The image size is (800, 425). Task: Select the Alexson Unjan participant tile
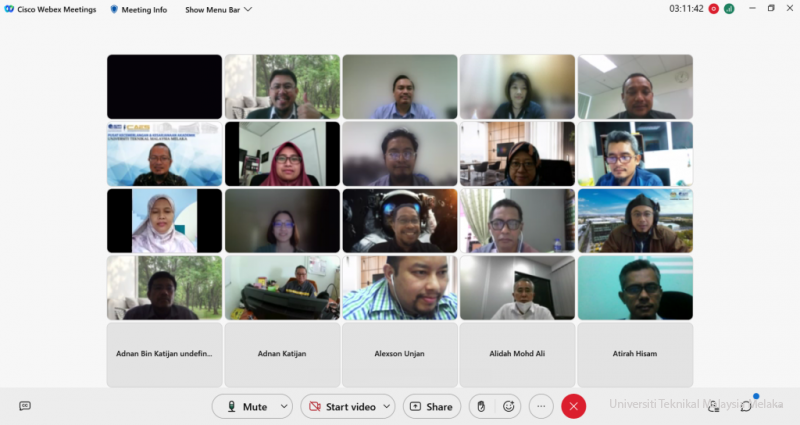[399, 354]
